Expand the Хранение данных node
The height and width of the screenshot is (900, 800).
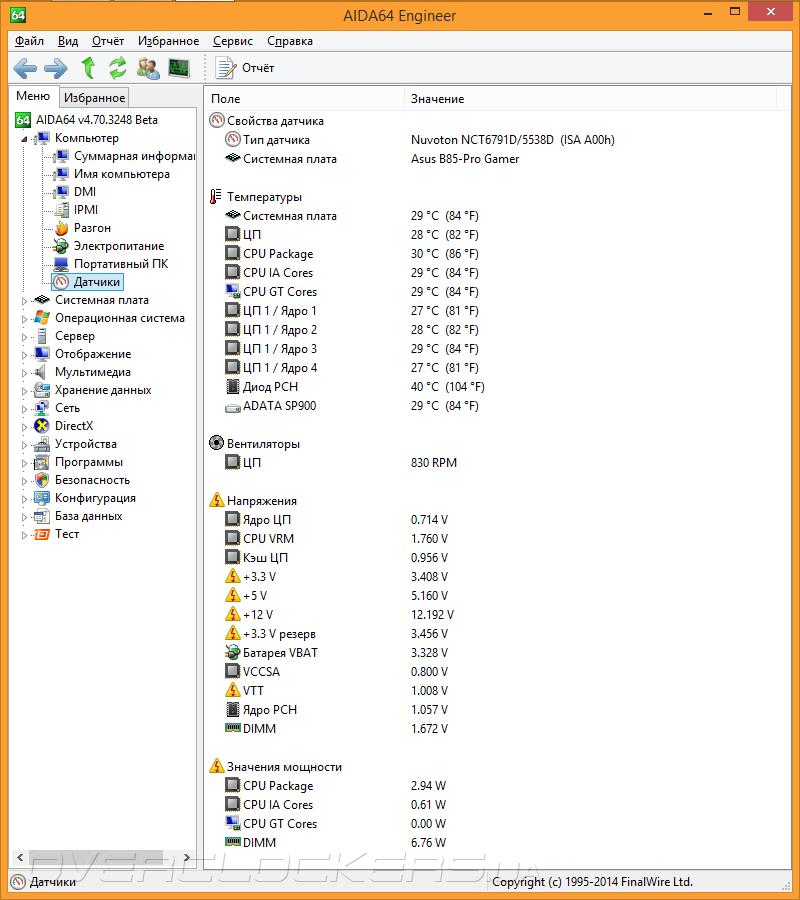(x=24, y=391)
